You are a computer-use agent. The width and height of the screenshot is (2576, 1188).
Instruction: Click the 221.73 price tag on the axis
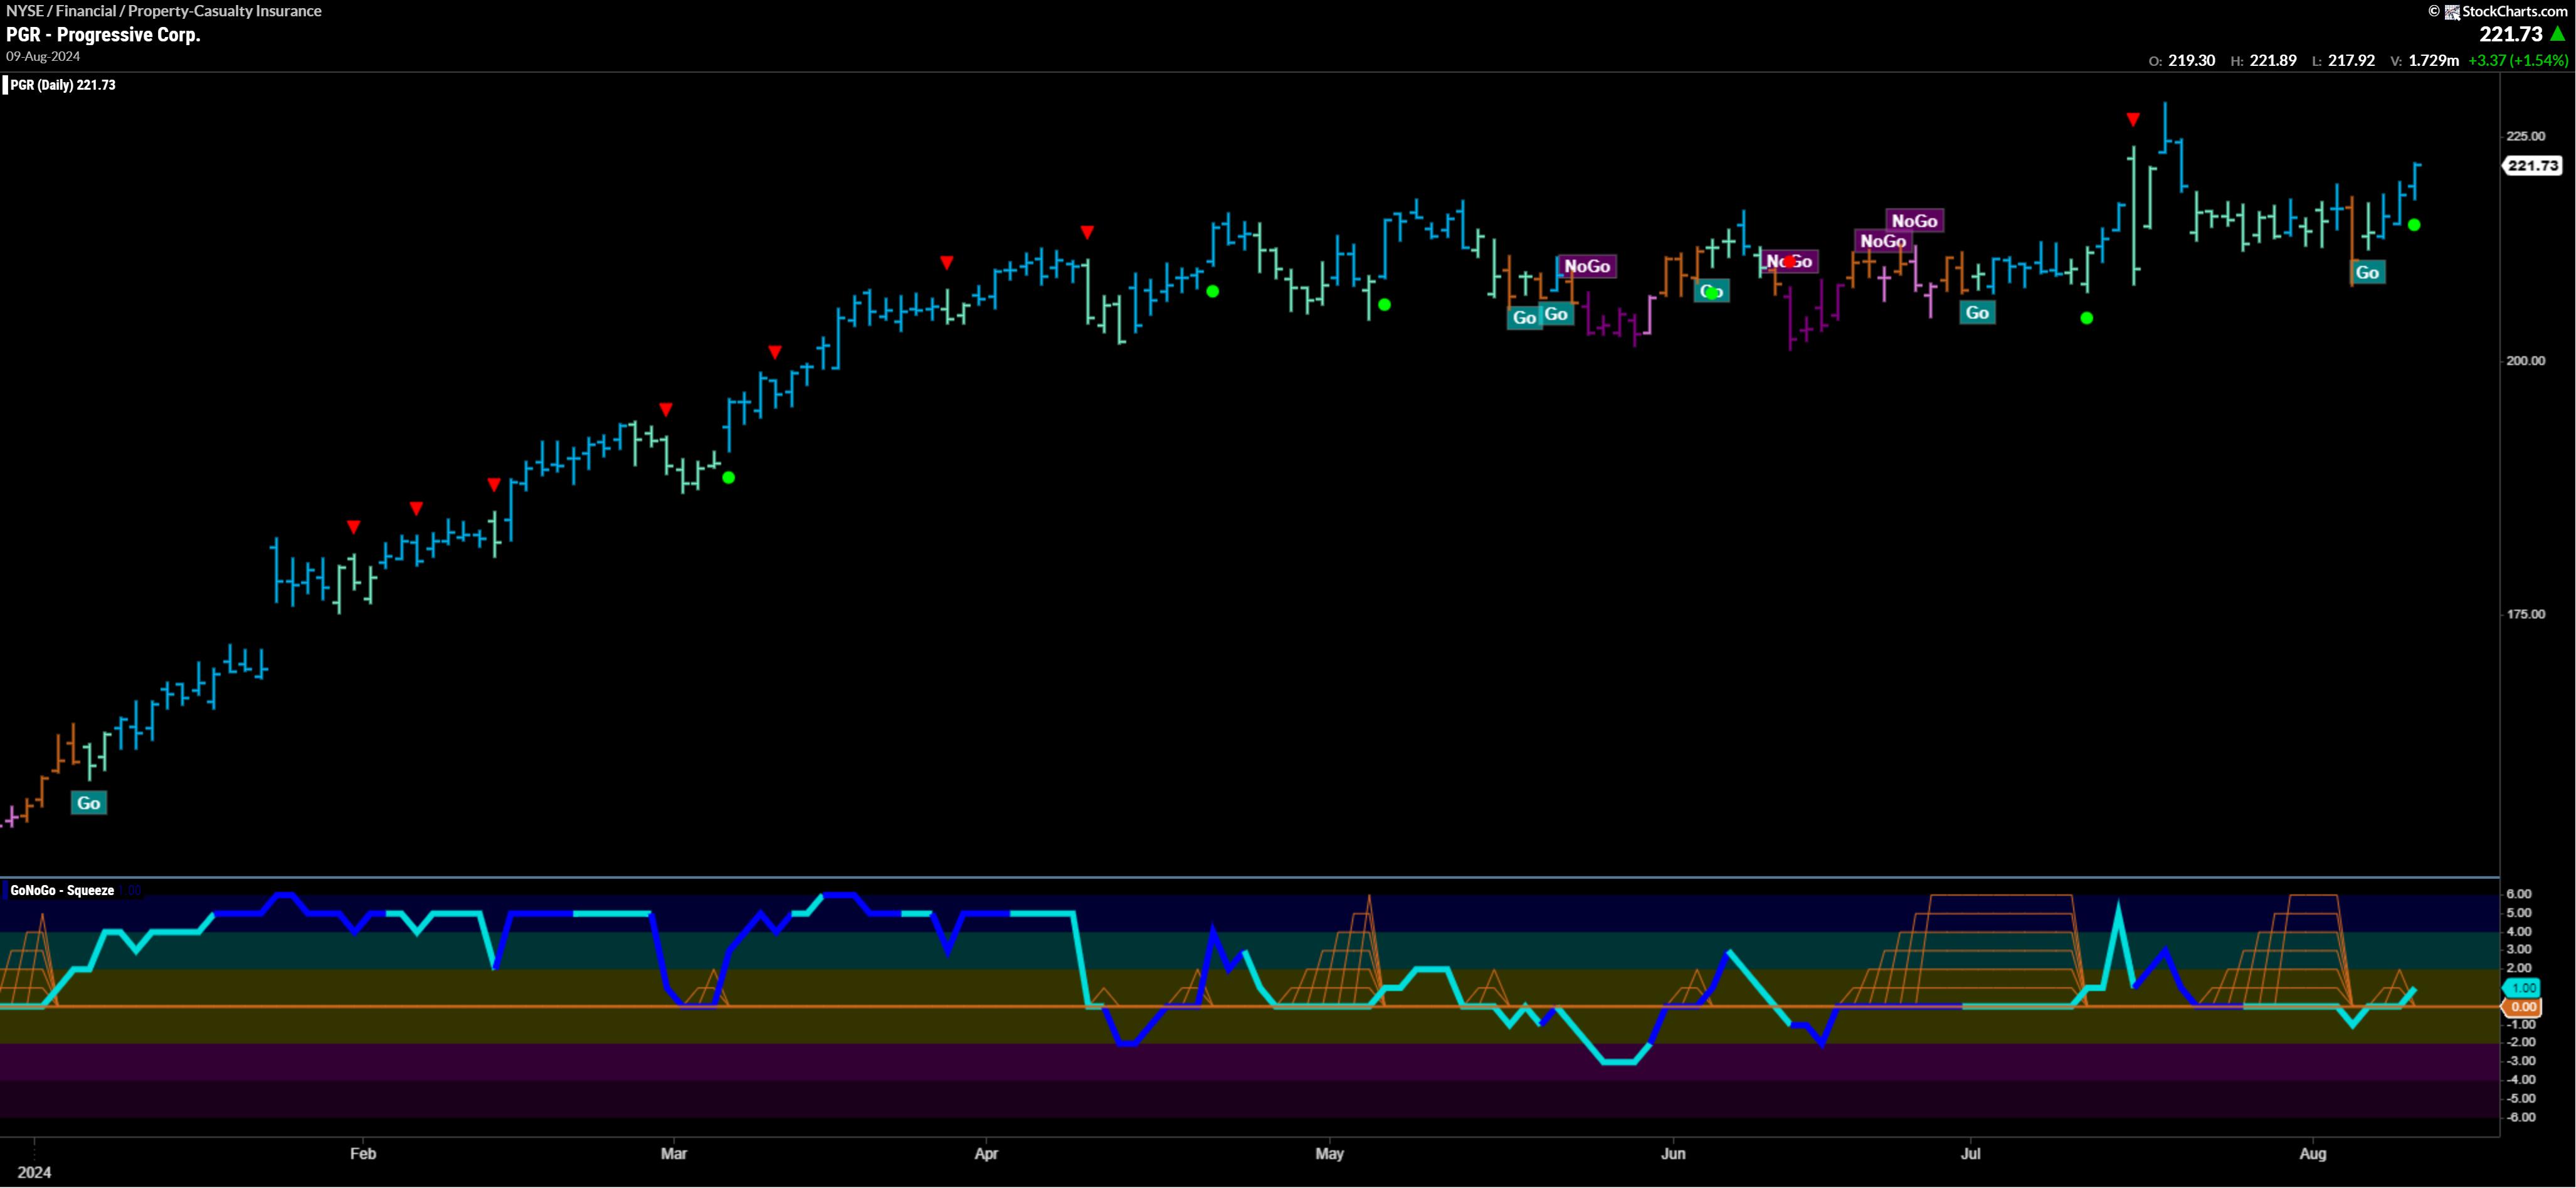2533,166
